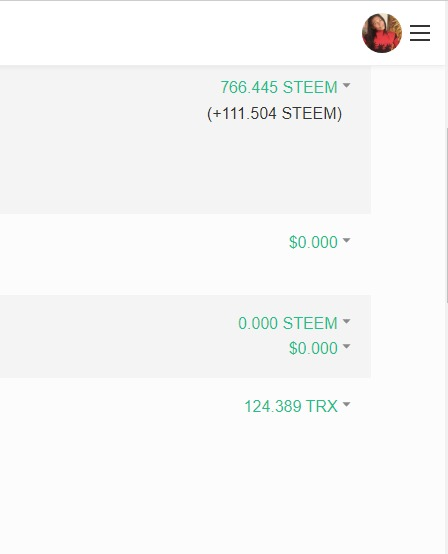Expand arrow beside 0.000 STEEM
This screenshot has width=448, height=554.
[x=346, y=321]
